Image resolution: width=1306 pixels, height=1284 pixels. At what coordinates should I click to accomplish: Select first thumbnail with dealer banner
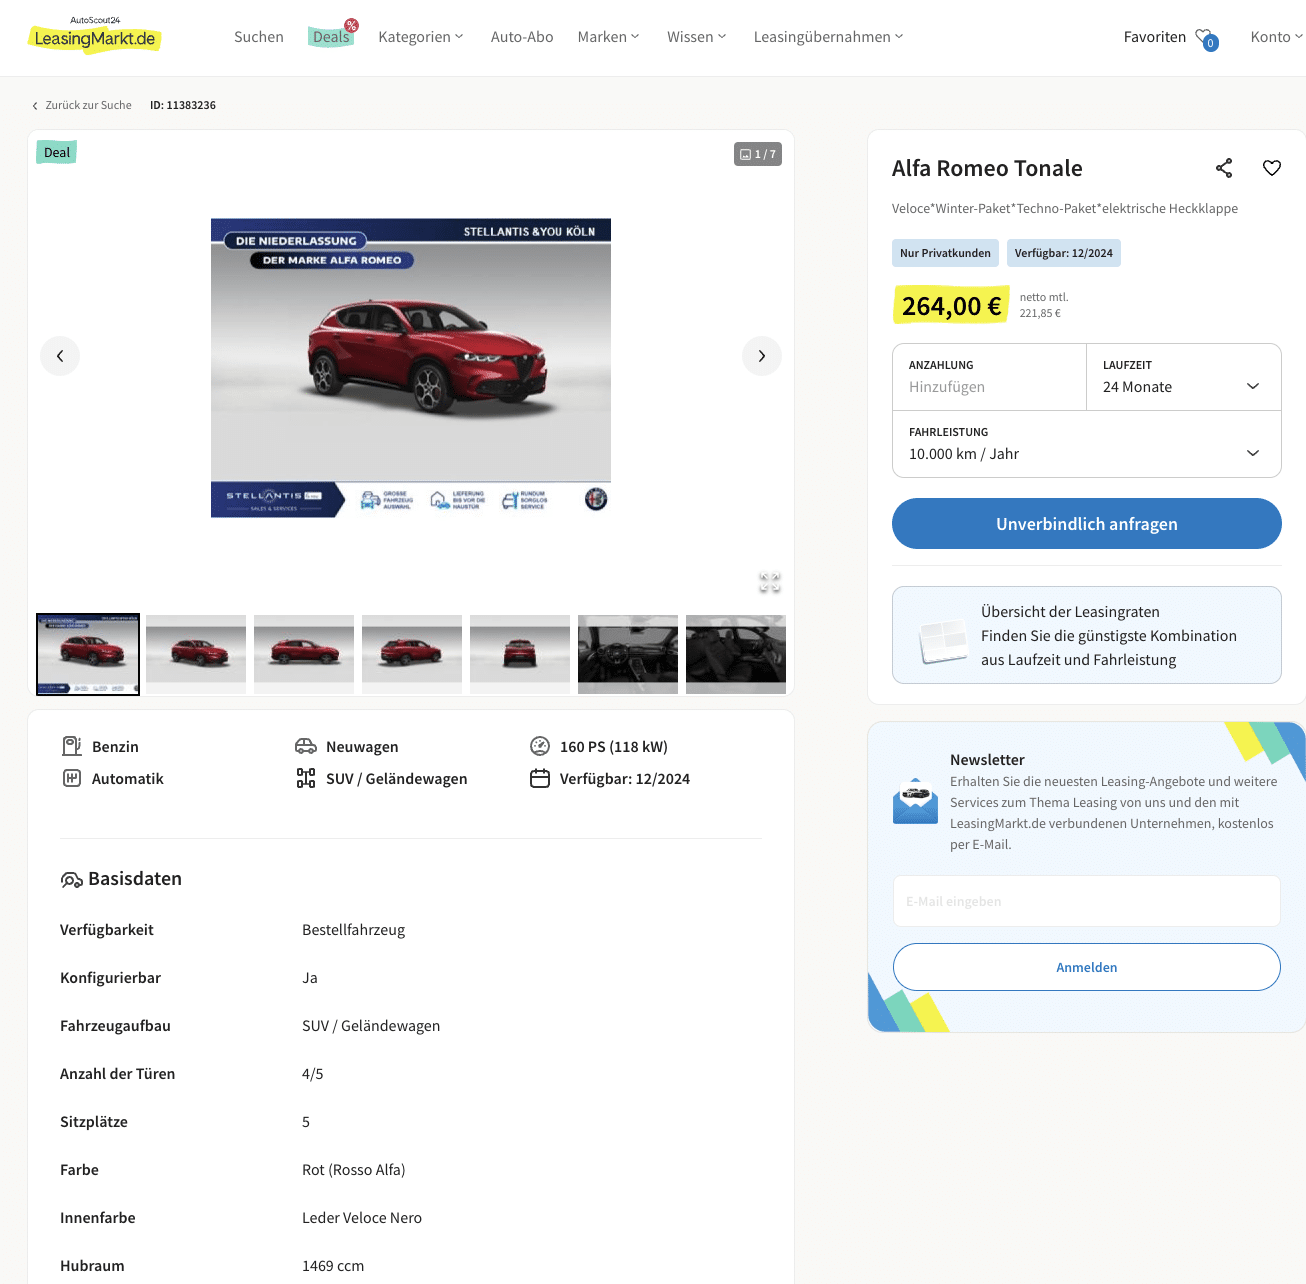[x=88, y=654]
